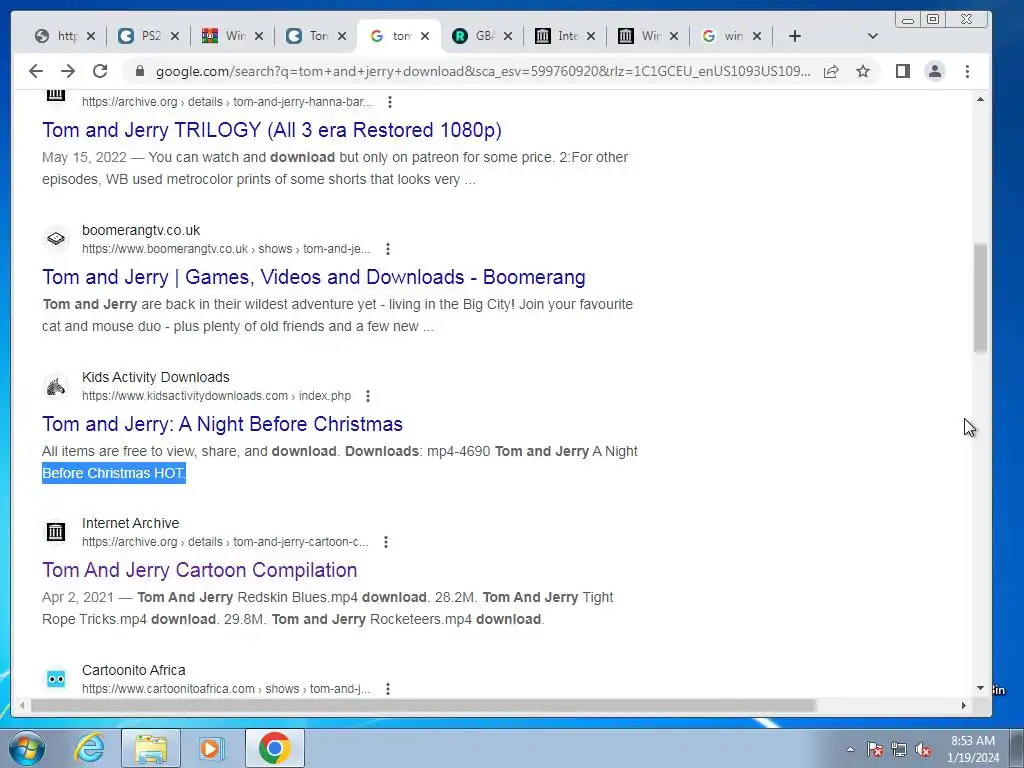1024x768 pixels.
Task: Click the vertical scrollbar thumb
Action: point(980,298)
